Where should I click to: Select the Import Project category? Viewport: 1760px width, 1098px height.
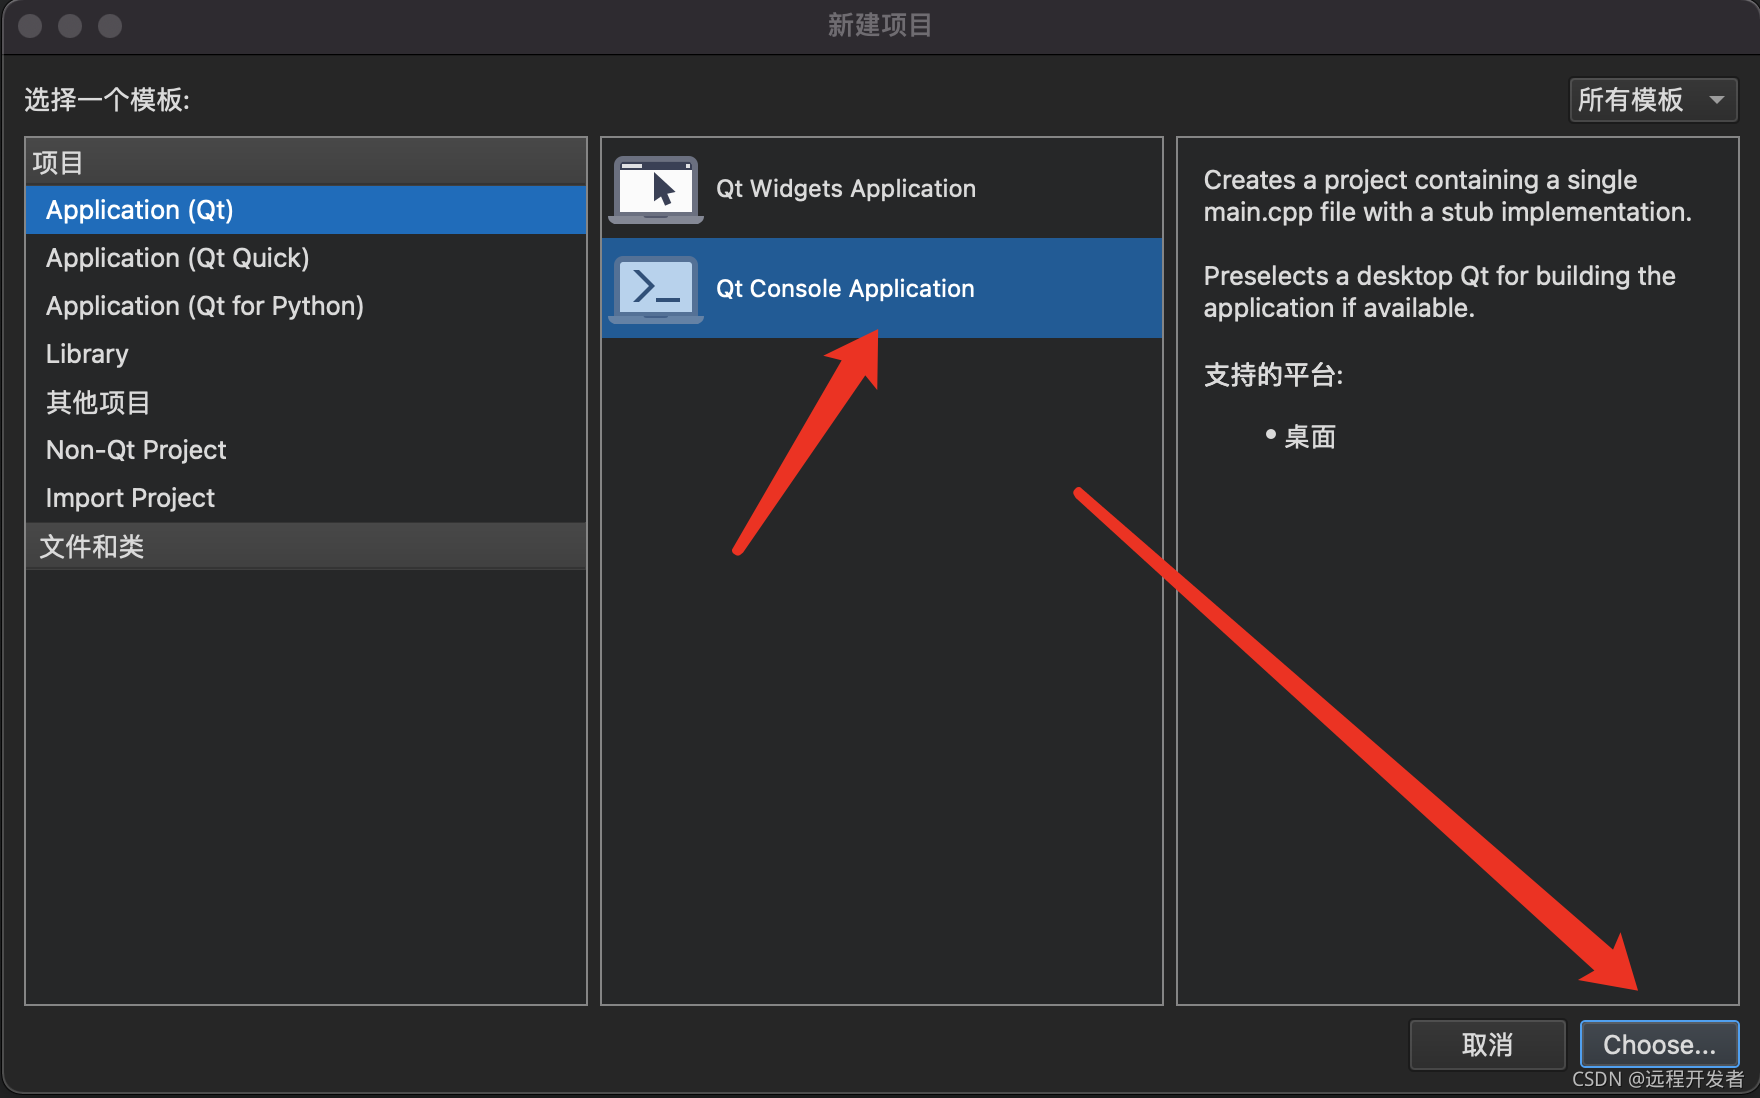pos(306,498)
